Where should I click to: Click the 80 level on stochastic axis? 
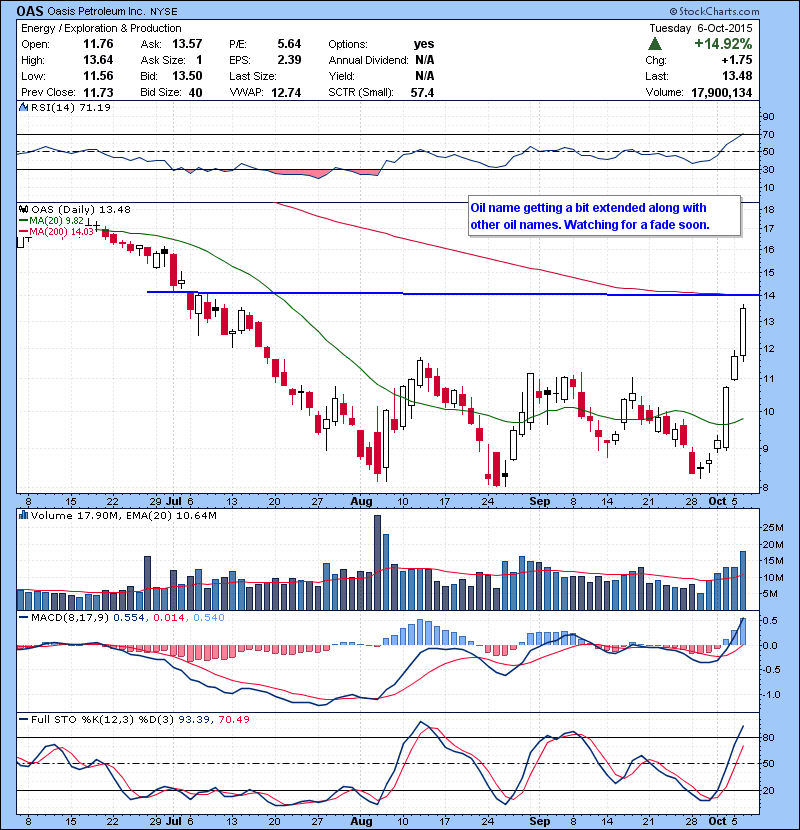(768, 737)
